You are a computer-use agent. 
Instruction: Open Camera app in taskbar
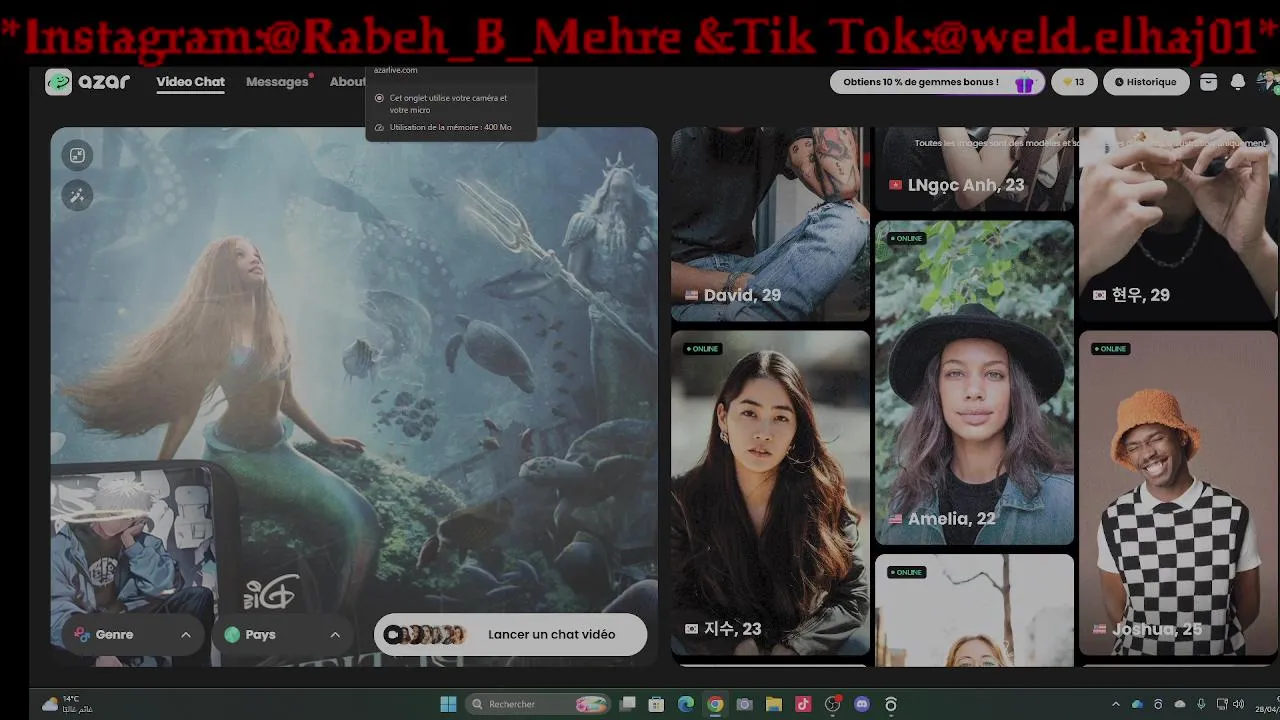(x=744, y=704)
